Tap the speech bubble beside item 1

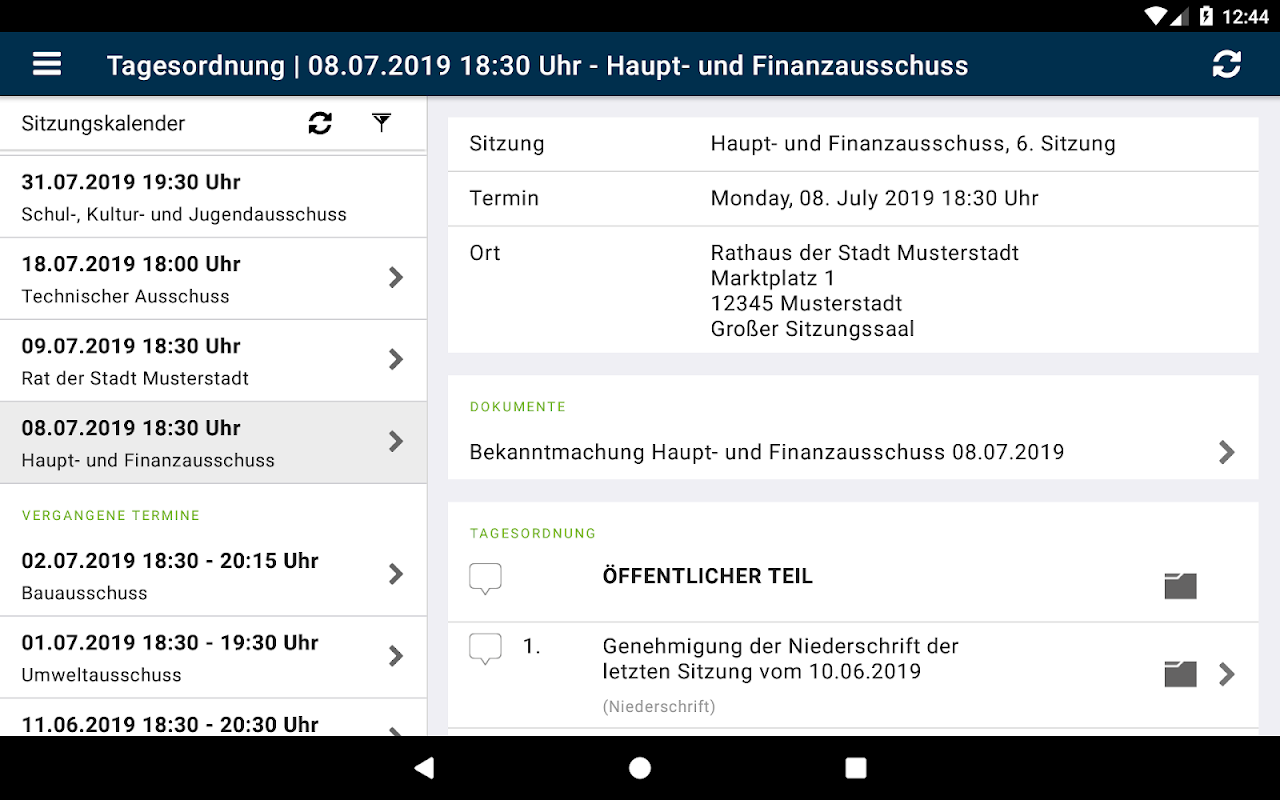pos(485,649)
